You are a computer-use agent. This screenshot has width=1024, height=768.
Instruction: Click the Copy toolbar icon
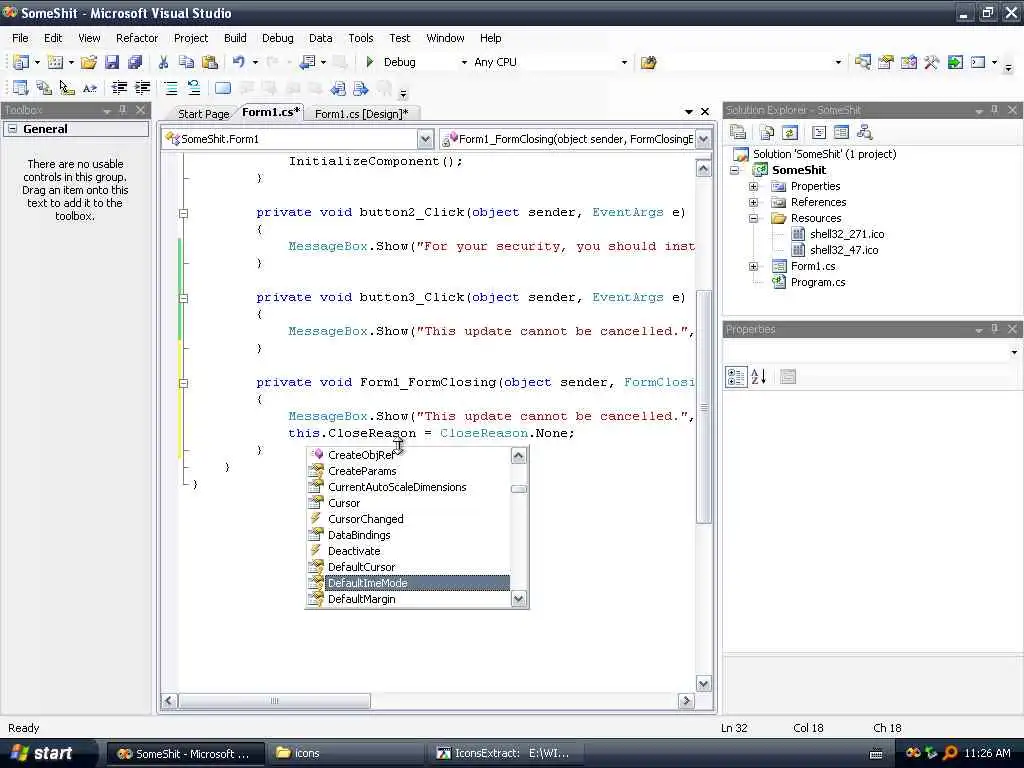(186, 62)
